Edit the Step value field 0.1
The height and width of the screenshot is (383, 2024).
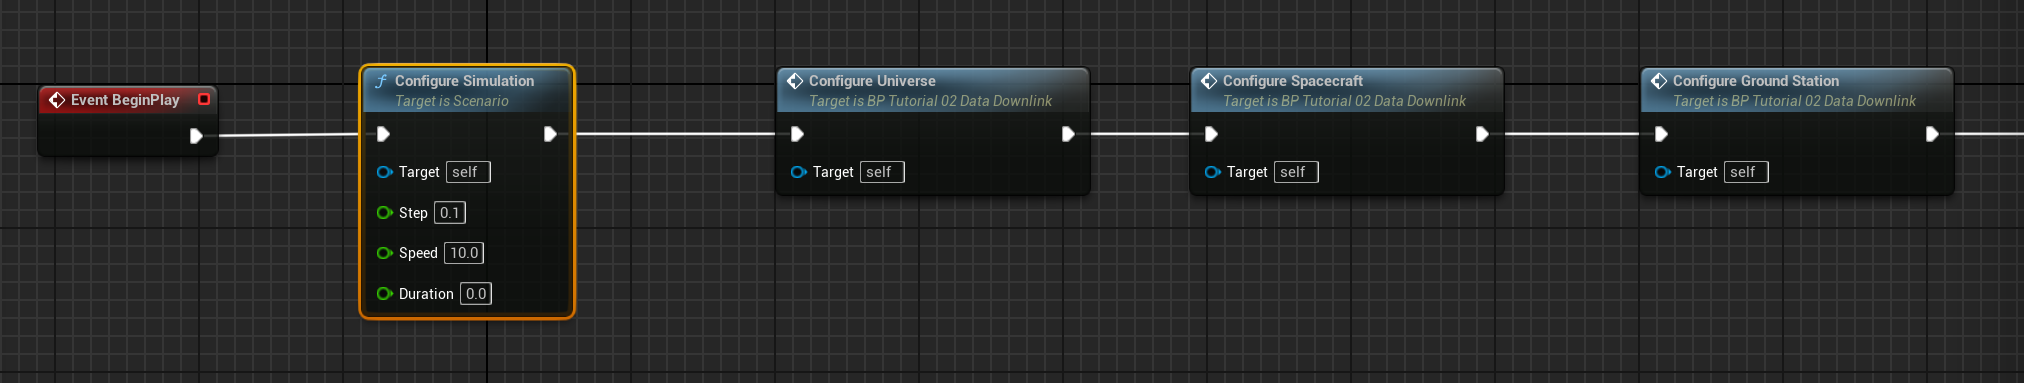click(450, 213)
